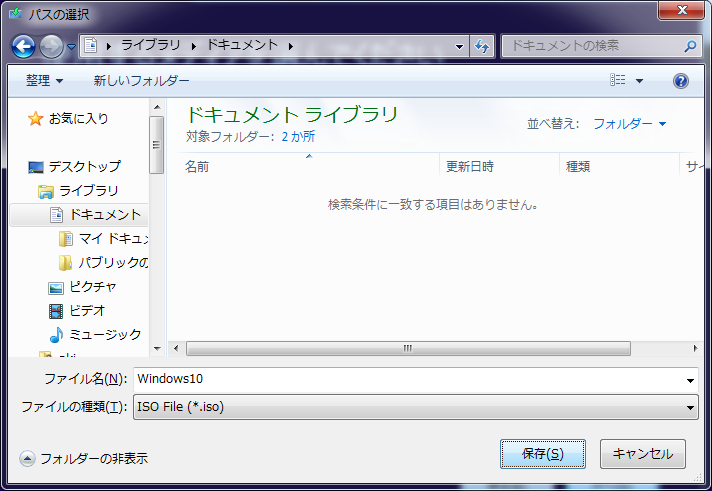The width and height of the screenshot is (712, 491).
Task: Collapse folders with フォルダーの非表示
Action: point(84,459)
